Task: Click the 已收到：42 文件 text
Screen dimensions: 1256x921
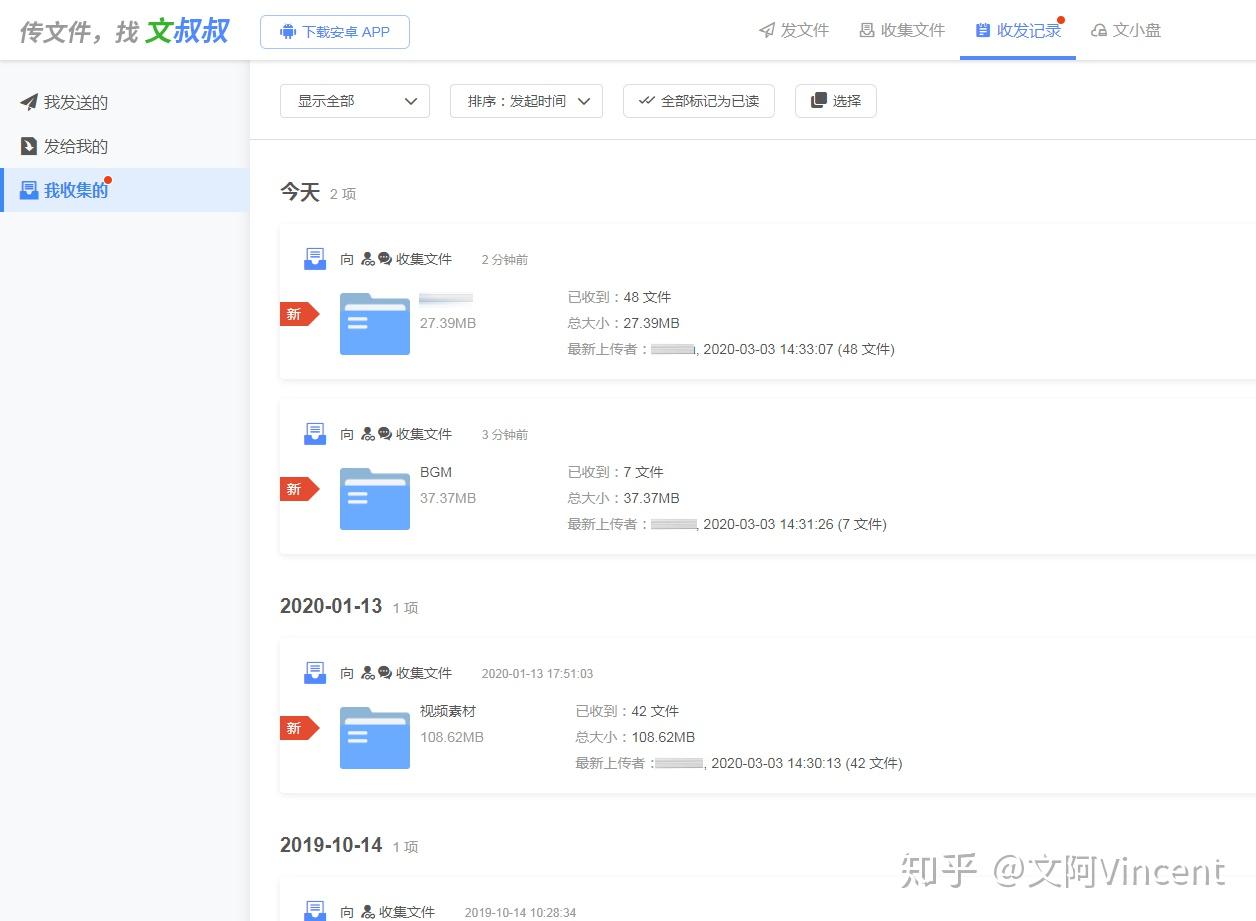Action: coord(627,711)
